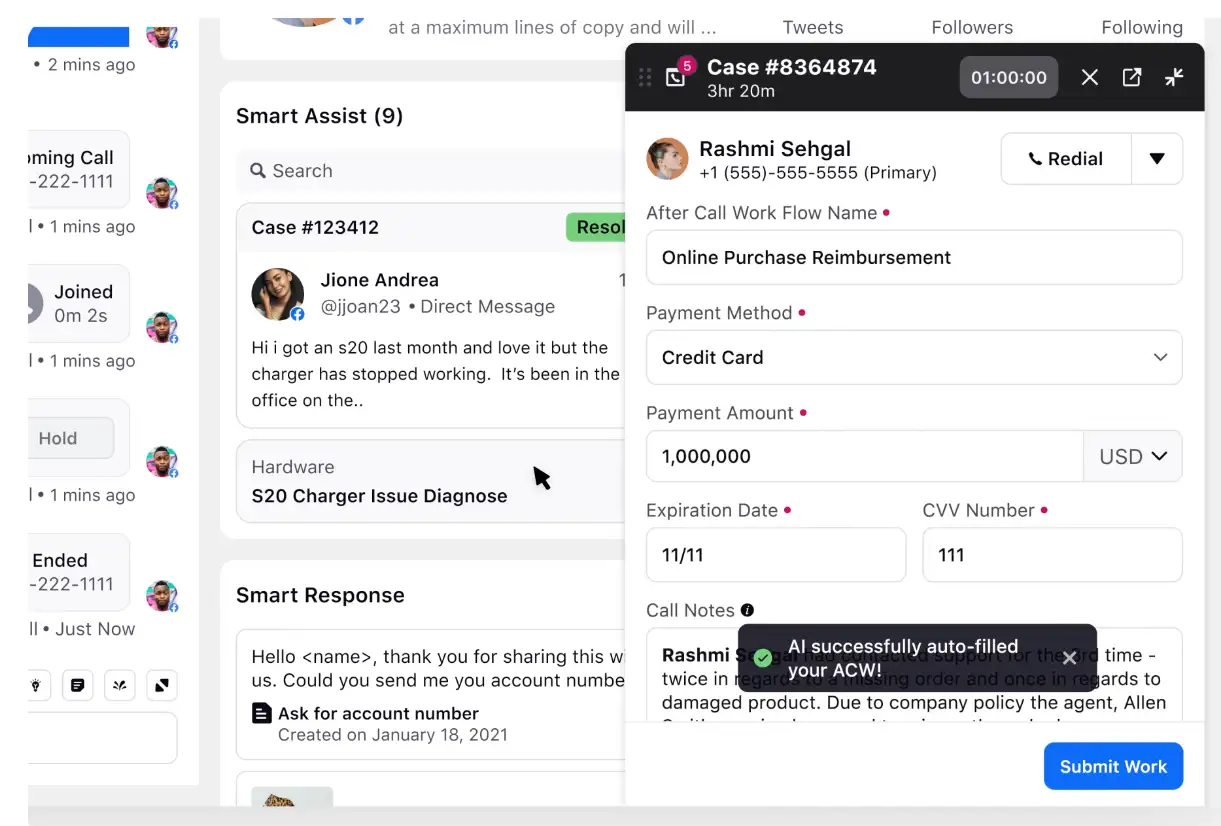This screenshot has width=1221, height=826.
Task: Click the green checkmark on the AI toast
Action: tap(762, 658)
